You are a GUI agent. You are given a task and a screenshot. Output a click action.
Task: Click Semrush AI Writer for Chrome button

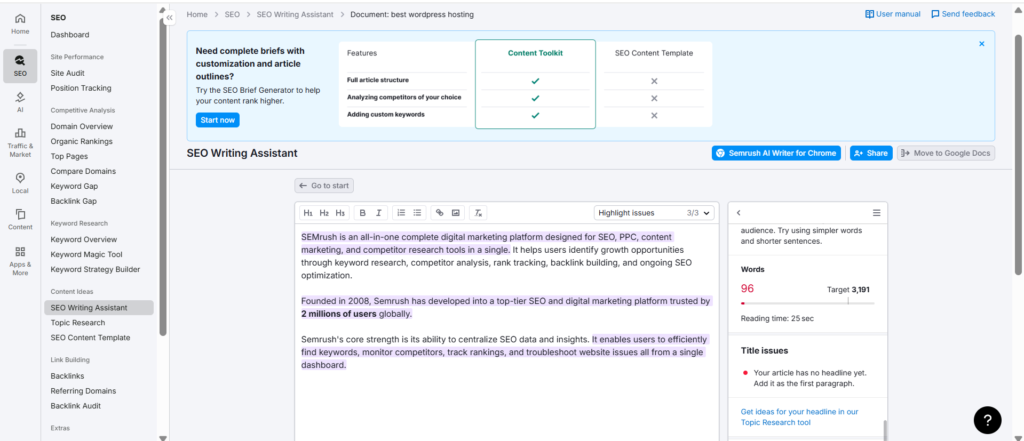pyautogui.click(x=776, y=153)
